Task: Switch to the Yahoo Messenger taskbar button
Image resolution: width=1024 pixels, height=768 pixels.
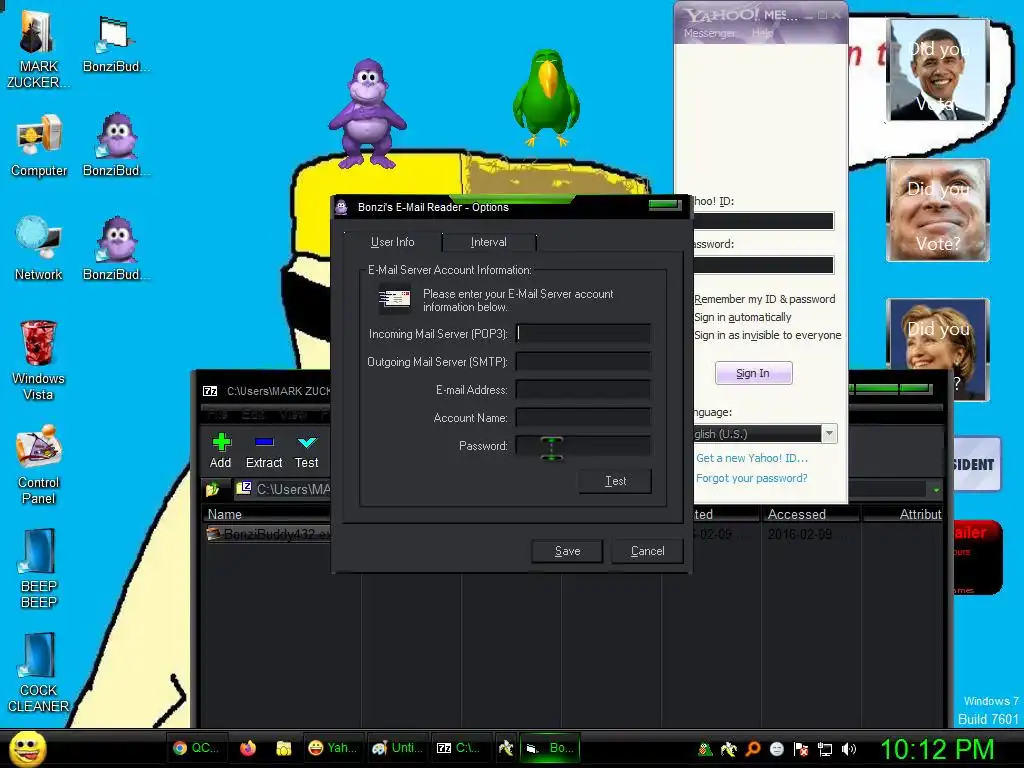Action: [x=332, y=748]
